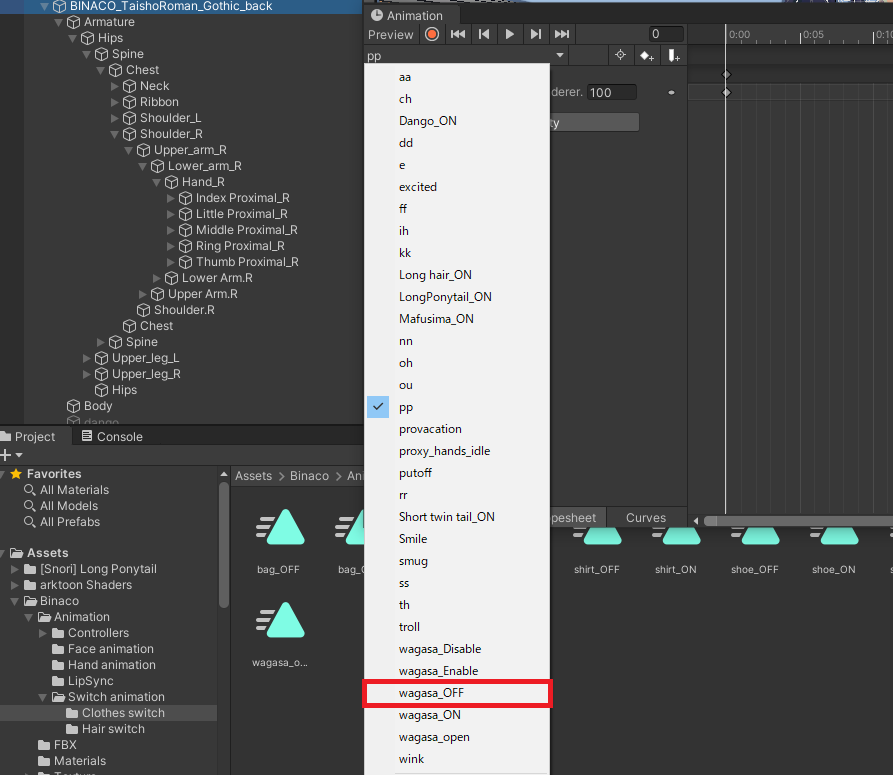
Task: Open the add asset plus dropdown
Action: pos(11,455)
